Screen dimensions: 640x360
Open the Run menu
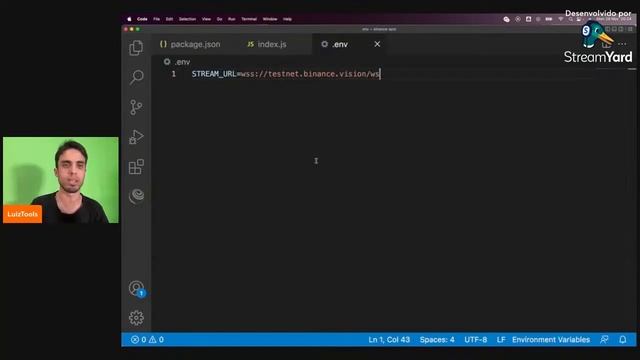coord(231,19)
